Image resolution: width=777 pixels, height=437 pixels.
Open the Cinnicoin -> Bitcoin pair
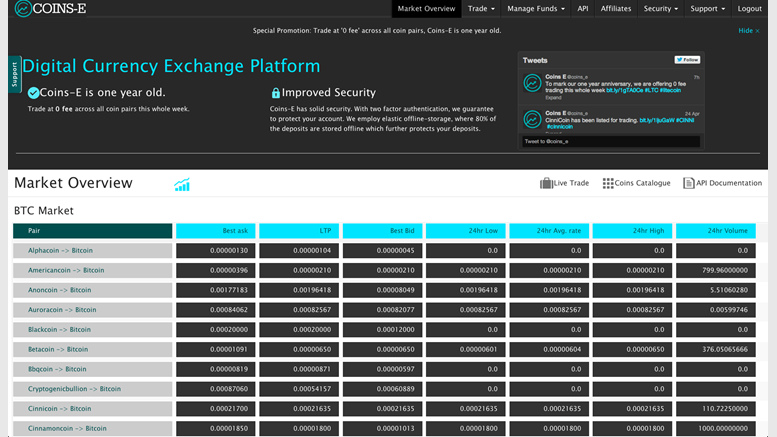(59, 409)
